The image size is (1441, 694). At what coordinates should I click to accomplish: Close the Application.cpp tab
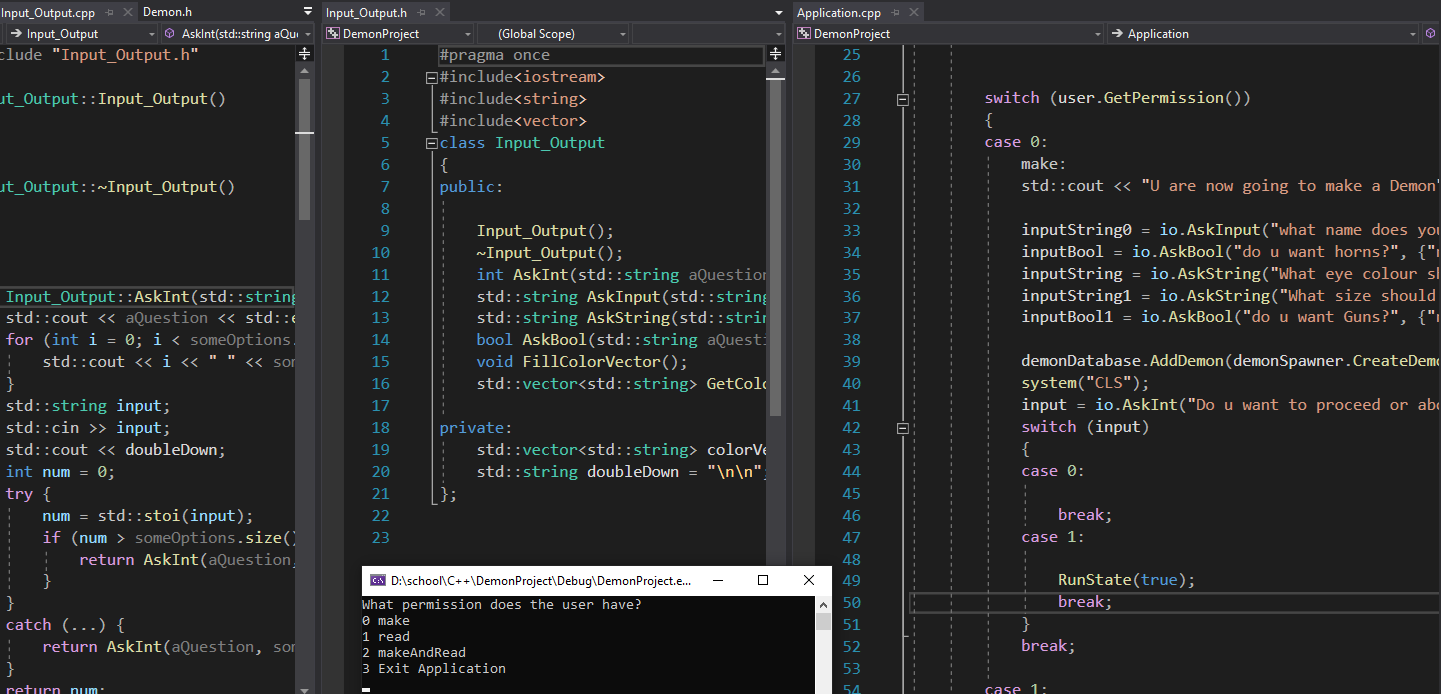(x=912, y=13)
